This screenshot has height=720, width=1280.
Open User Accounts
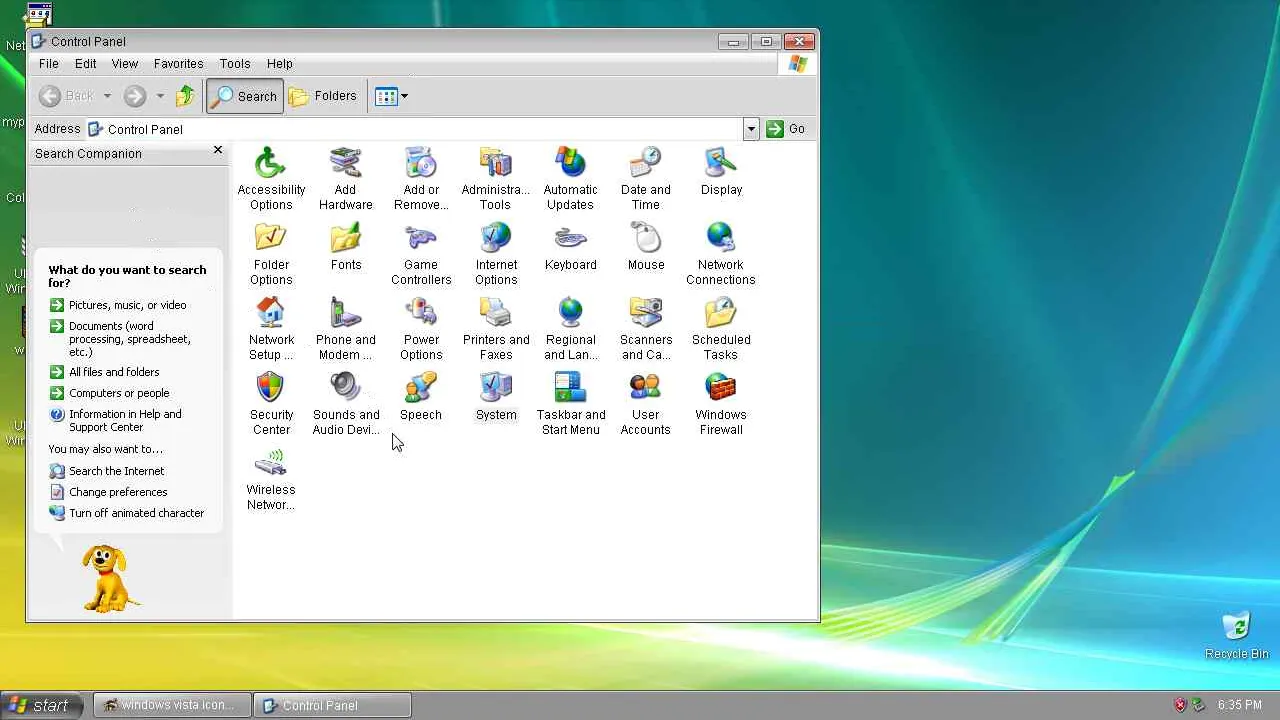tap(646, 403)
